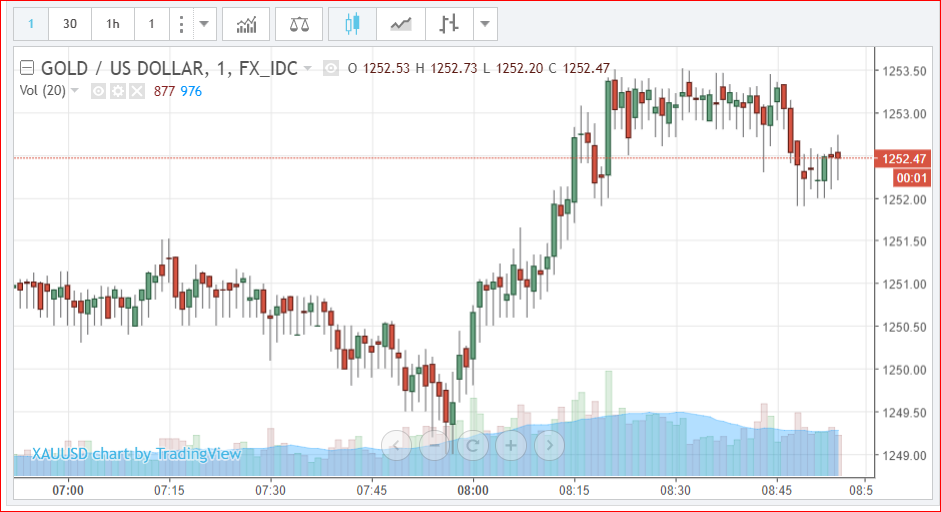Click the 08:15 time axis label
This screenshot has height=512, width=941.
pyautogui.click(x=574, y=490)
